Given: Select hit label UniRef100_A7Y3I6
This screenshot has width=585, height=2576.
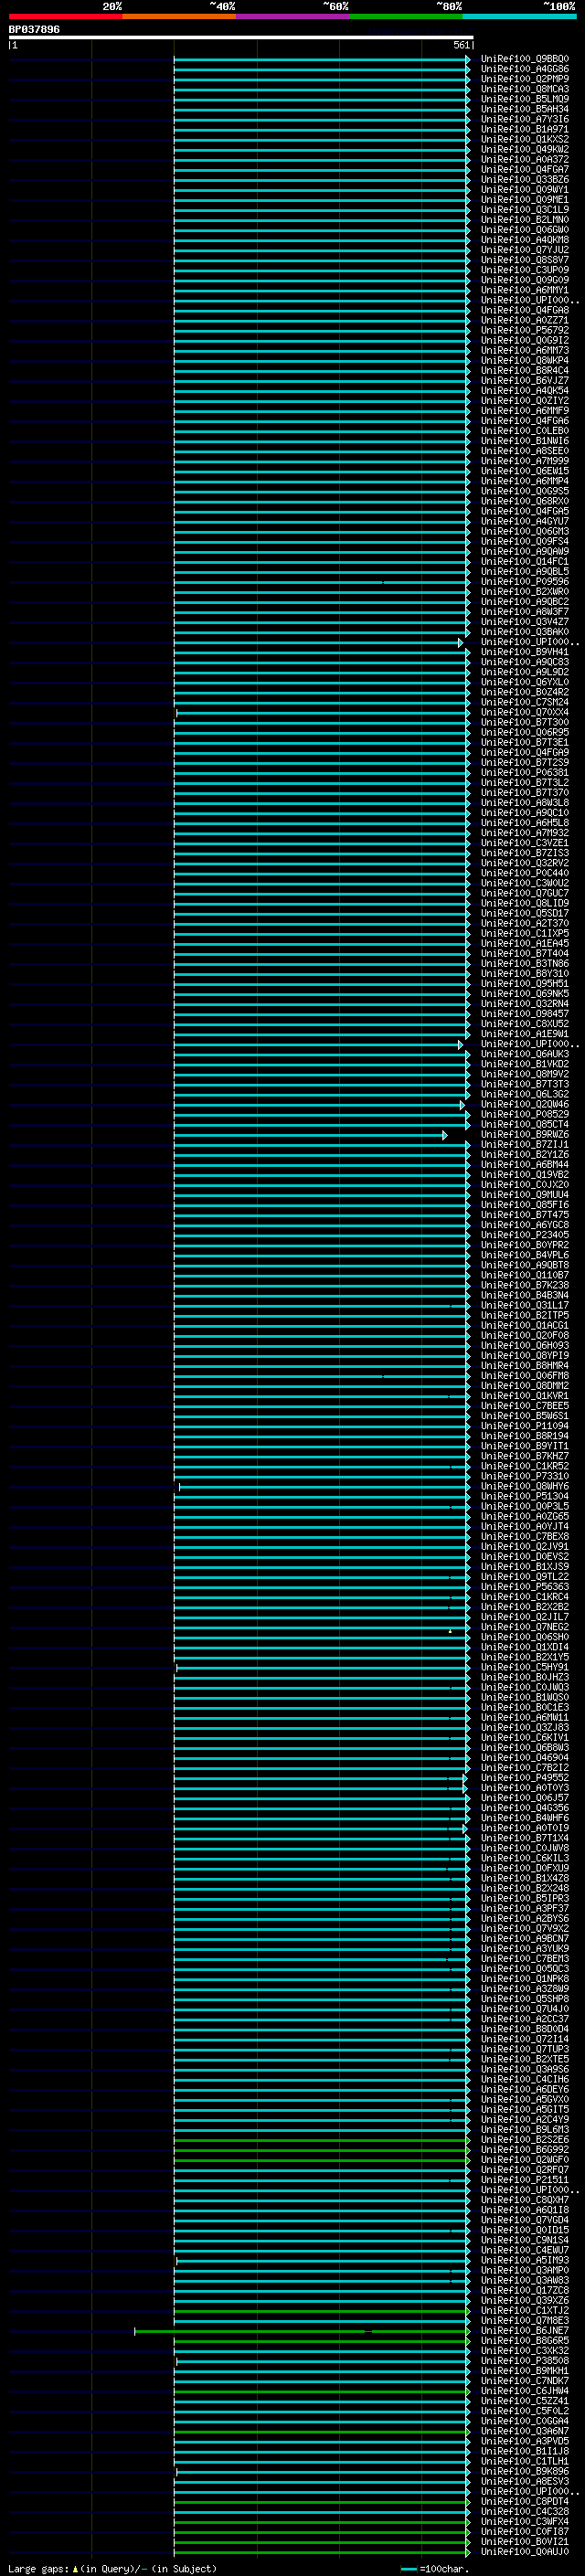Looking at the screenshot, I should [525, 119].
